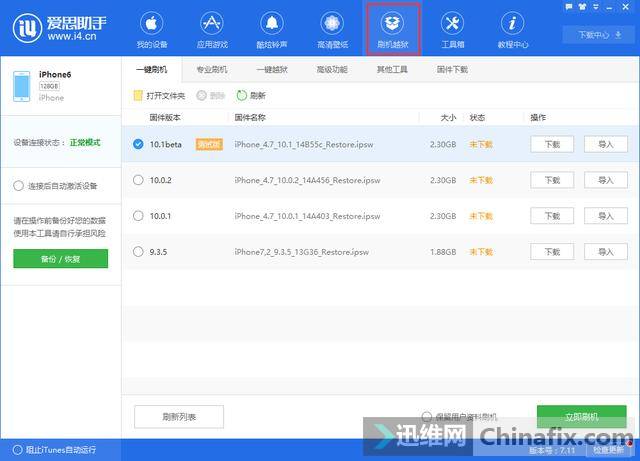Click the 刷新列表 button

[x=179, y=416]
